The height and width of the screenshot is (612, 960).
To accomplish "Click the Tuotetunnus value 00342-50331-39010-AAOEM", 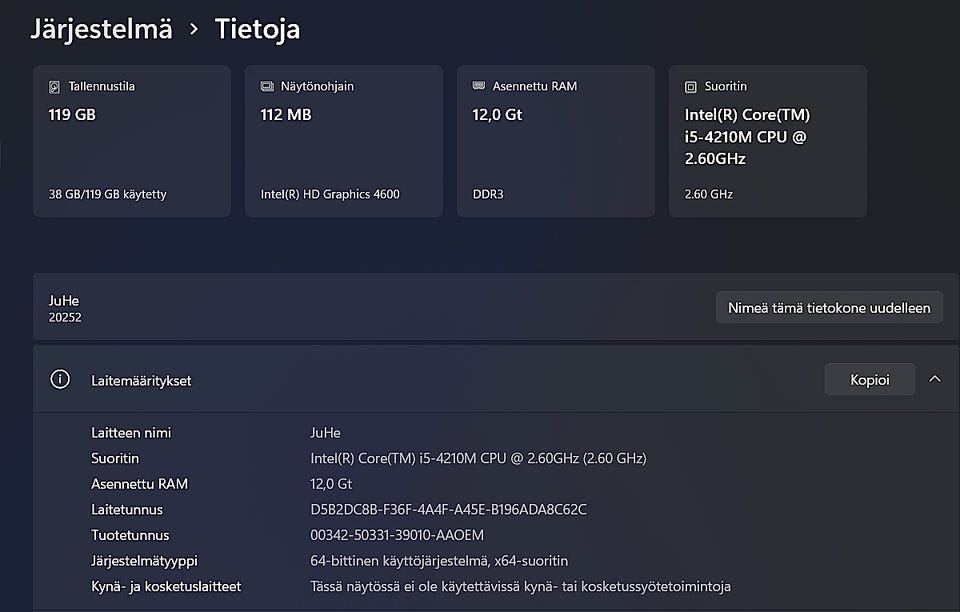I will coord(397,535).
